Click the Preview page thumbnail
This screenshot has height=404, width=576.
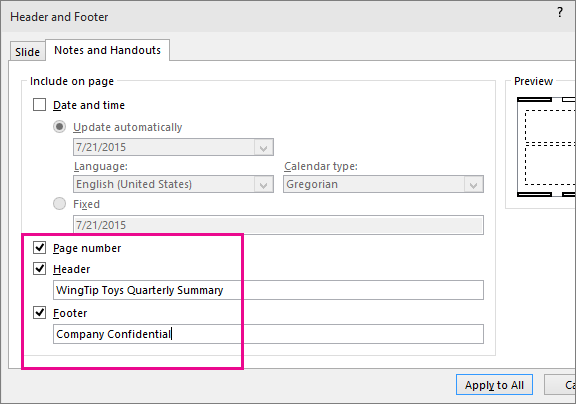(546, 147)
